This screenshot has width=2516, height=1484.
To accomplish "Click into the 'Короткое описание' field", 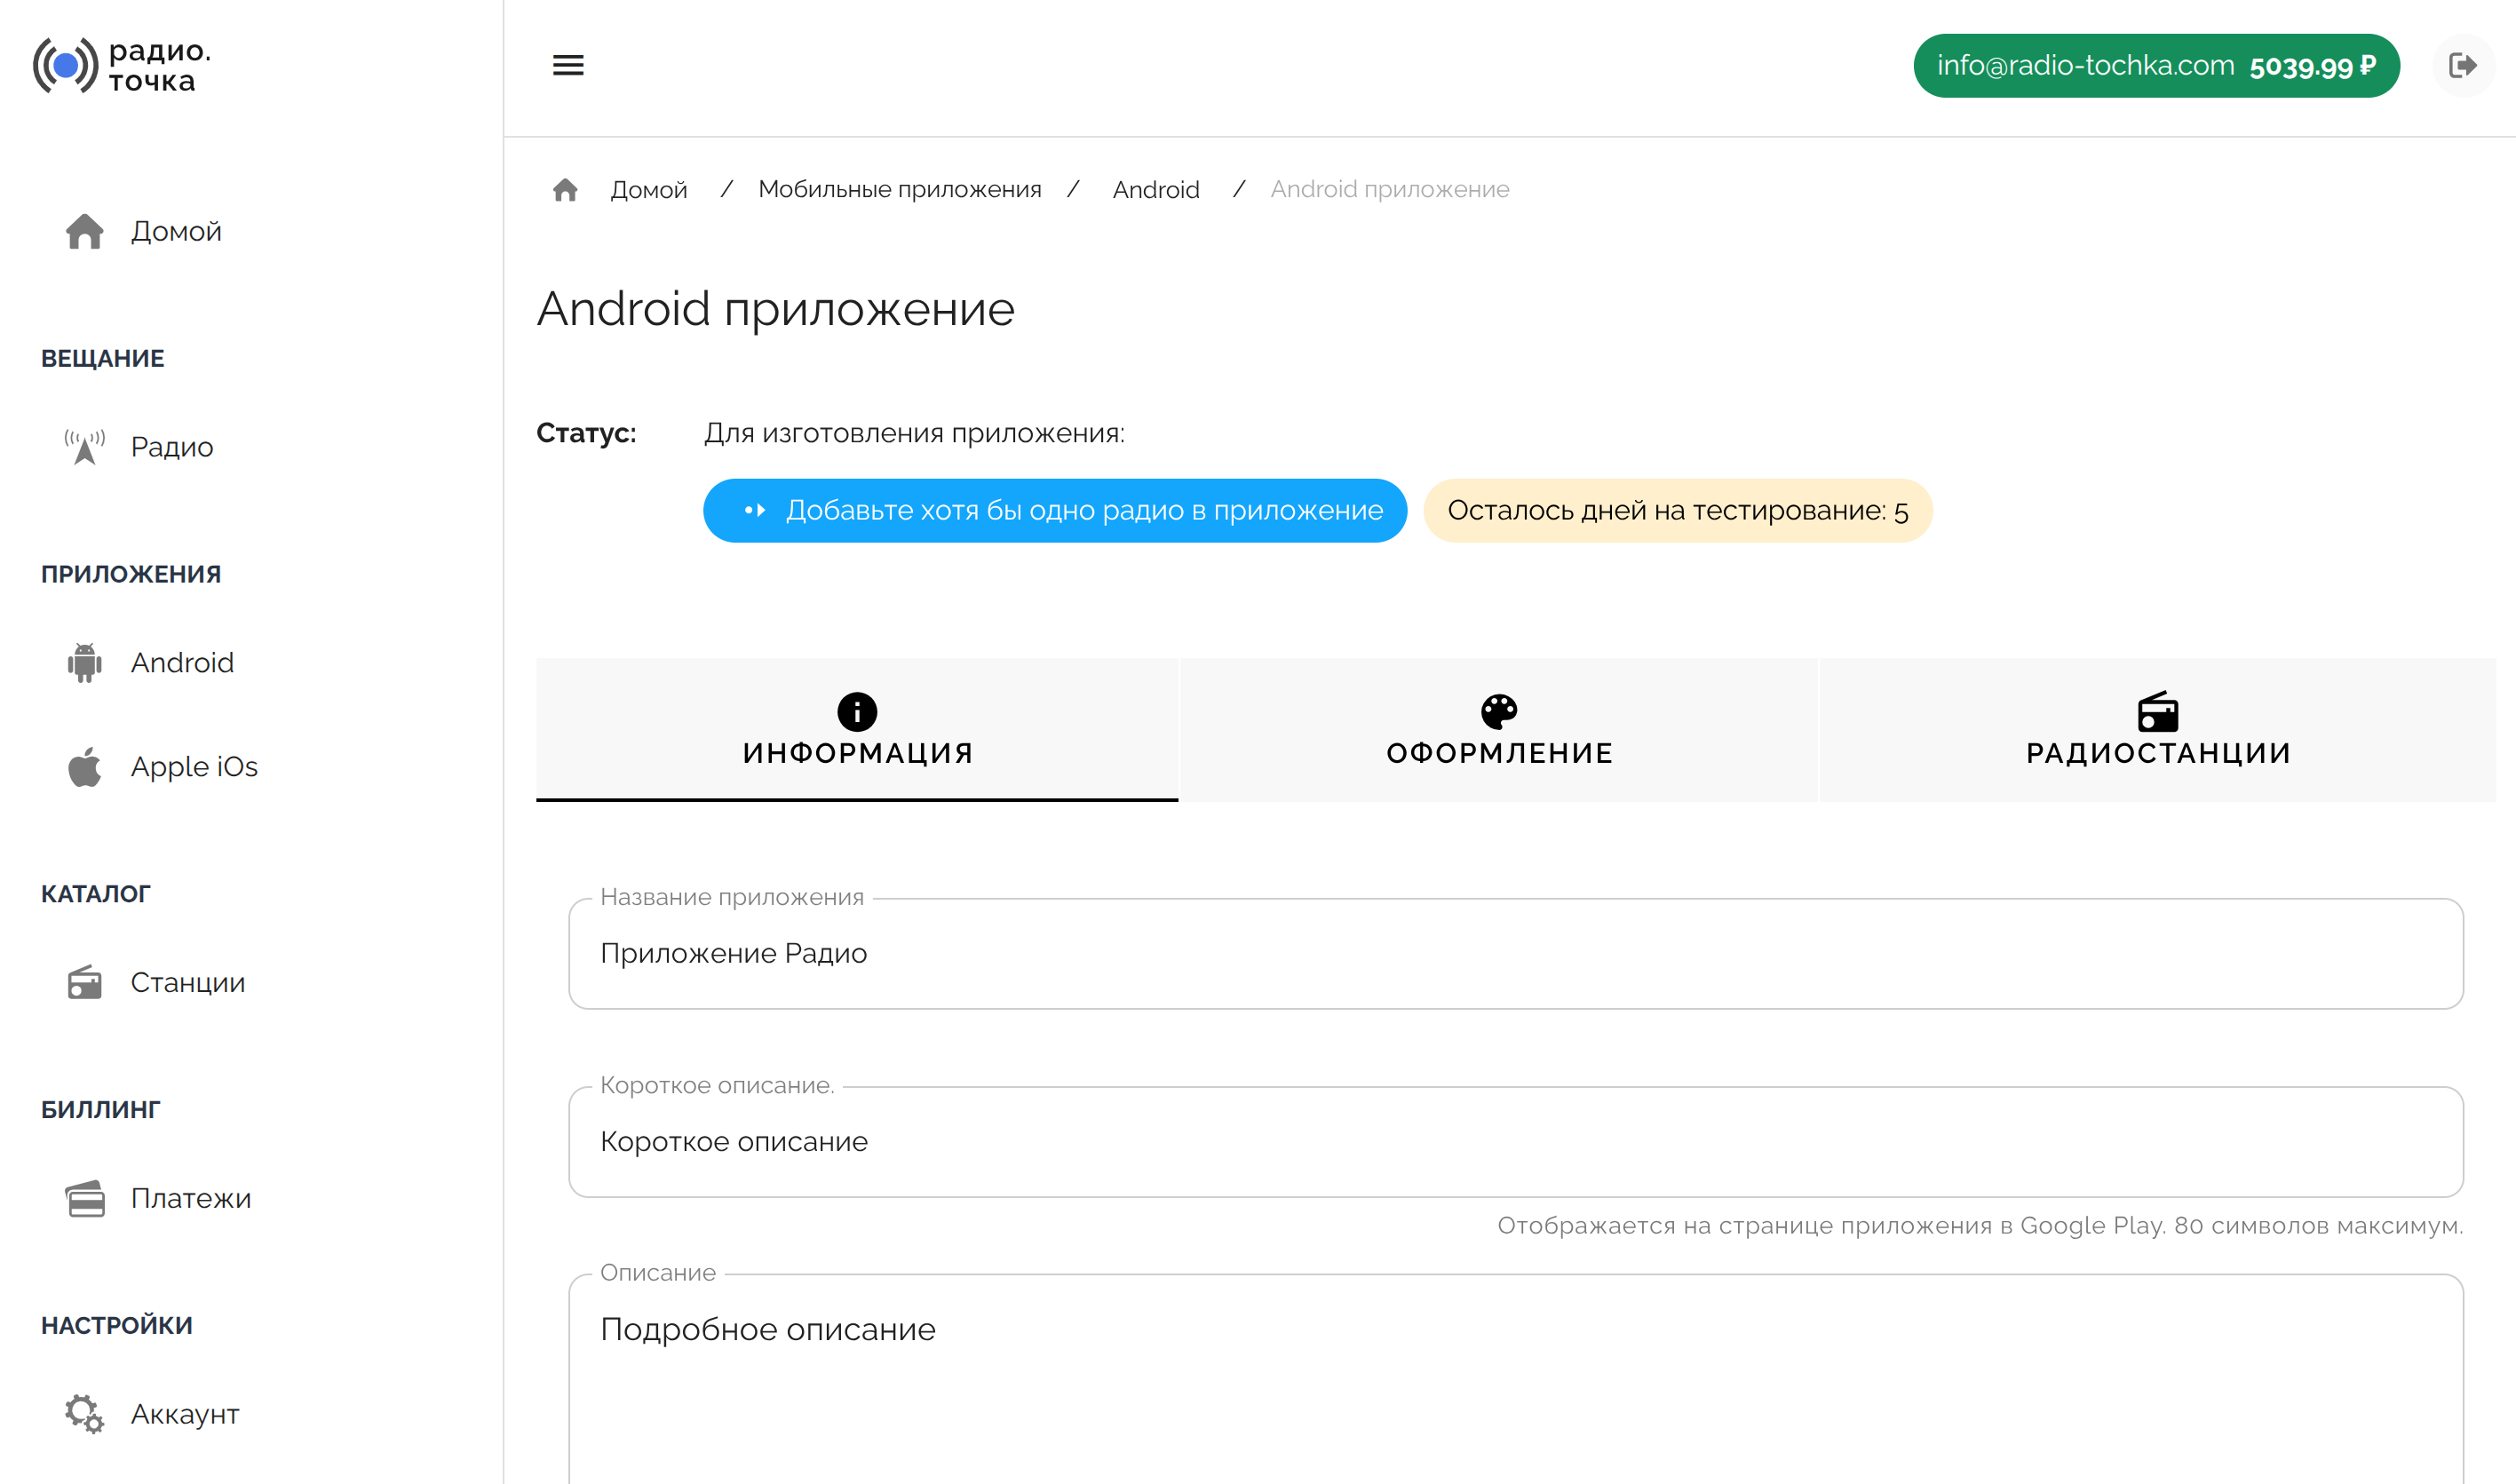I will pos(1515,1142).
